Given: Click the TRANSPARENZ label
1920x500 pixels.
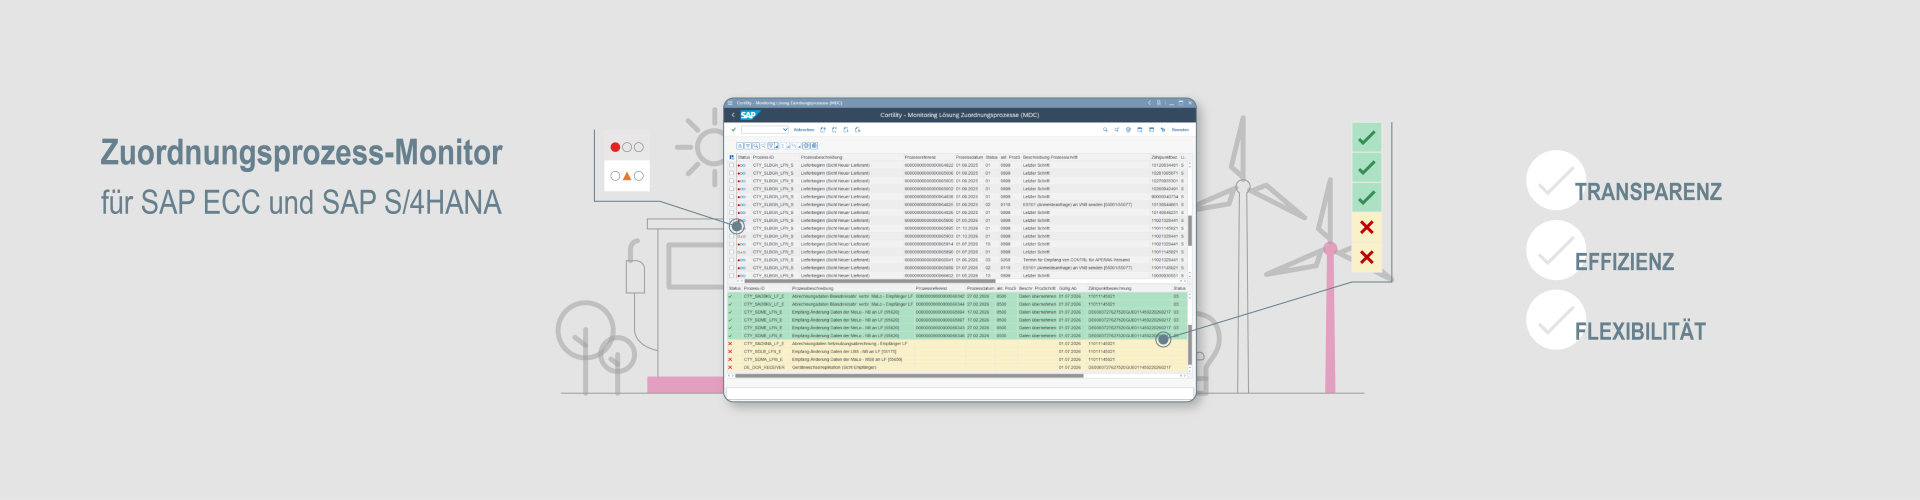Looking at the screenshot, I should pyautogui.click(x=1648, y=192).
